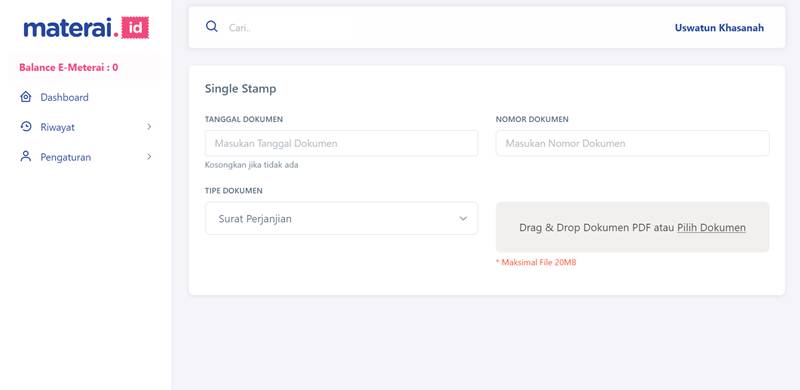Image resolution: width=800 pixels, height=390 pixels.
Task: Click the TANGGAL DOKUMEN label
Action: click(244, 119)
